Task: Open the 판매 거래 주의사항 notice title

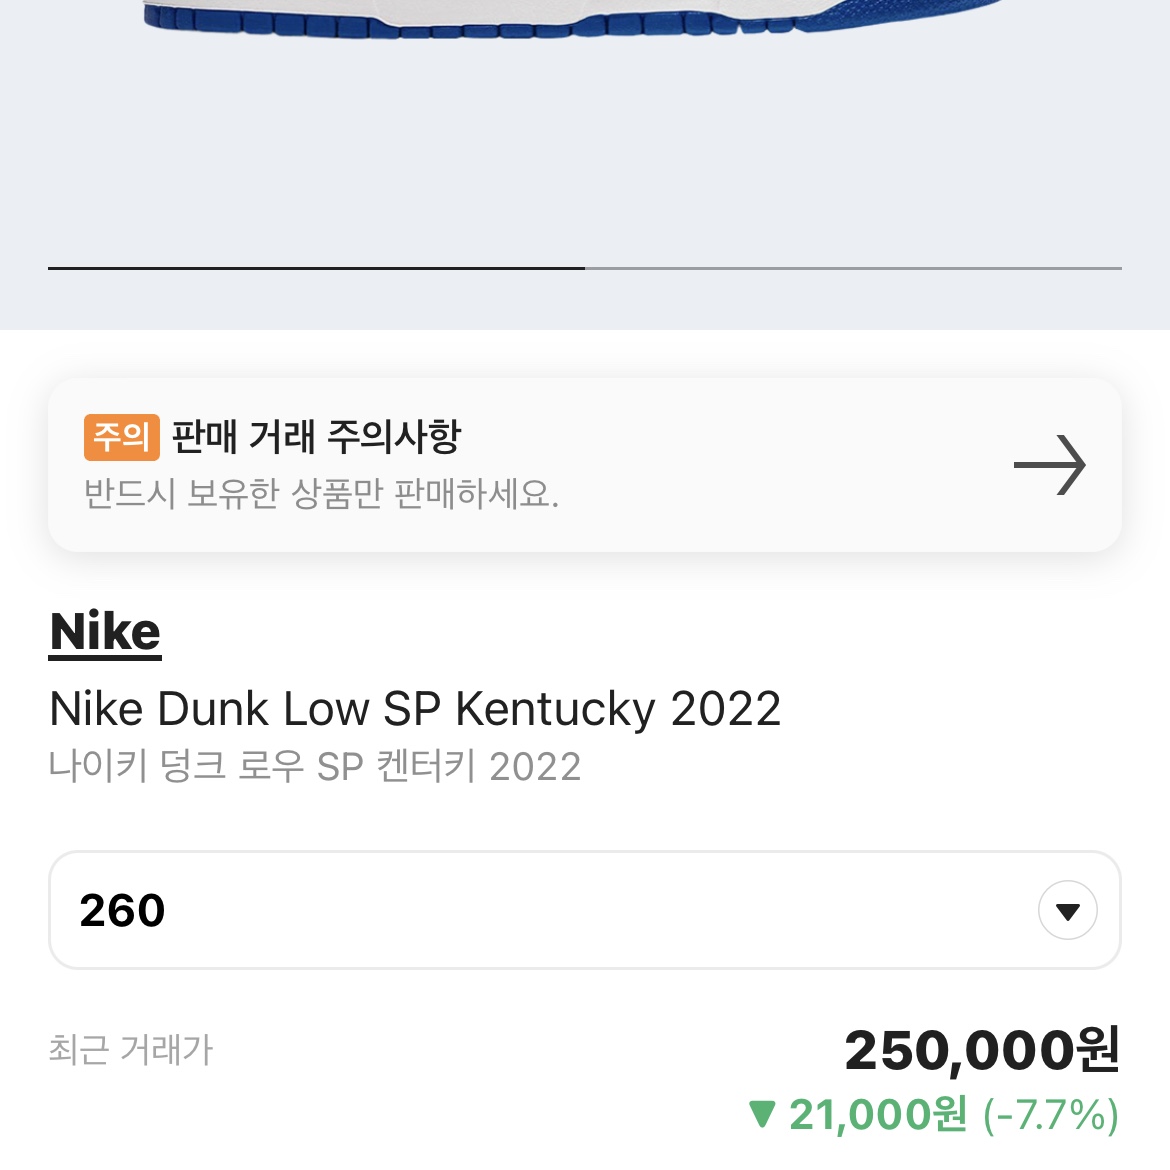Action: click(316, 436)
